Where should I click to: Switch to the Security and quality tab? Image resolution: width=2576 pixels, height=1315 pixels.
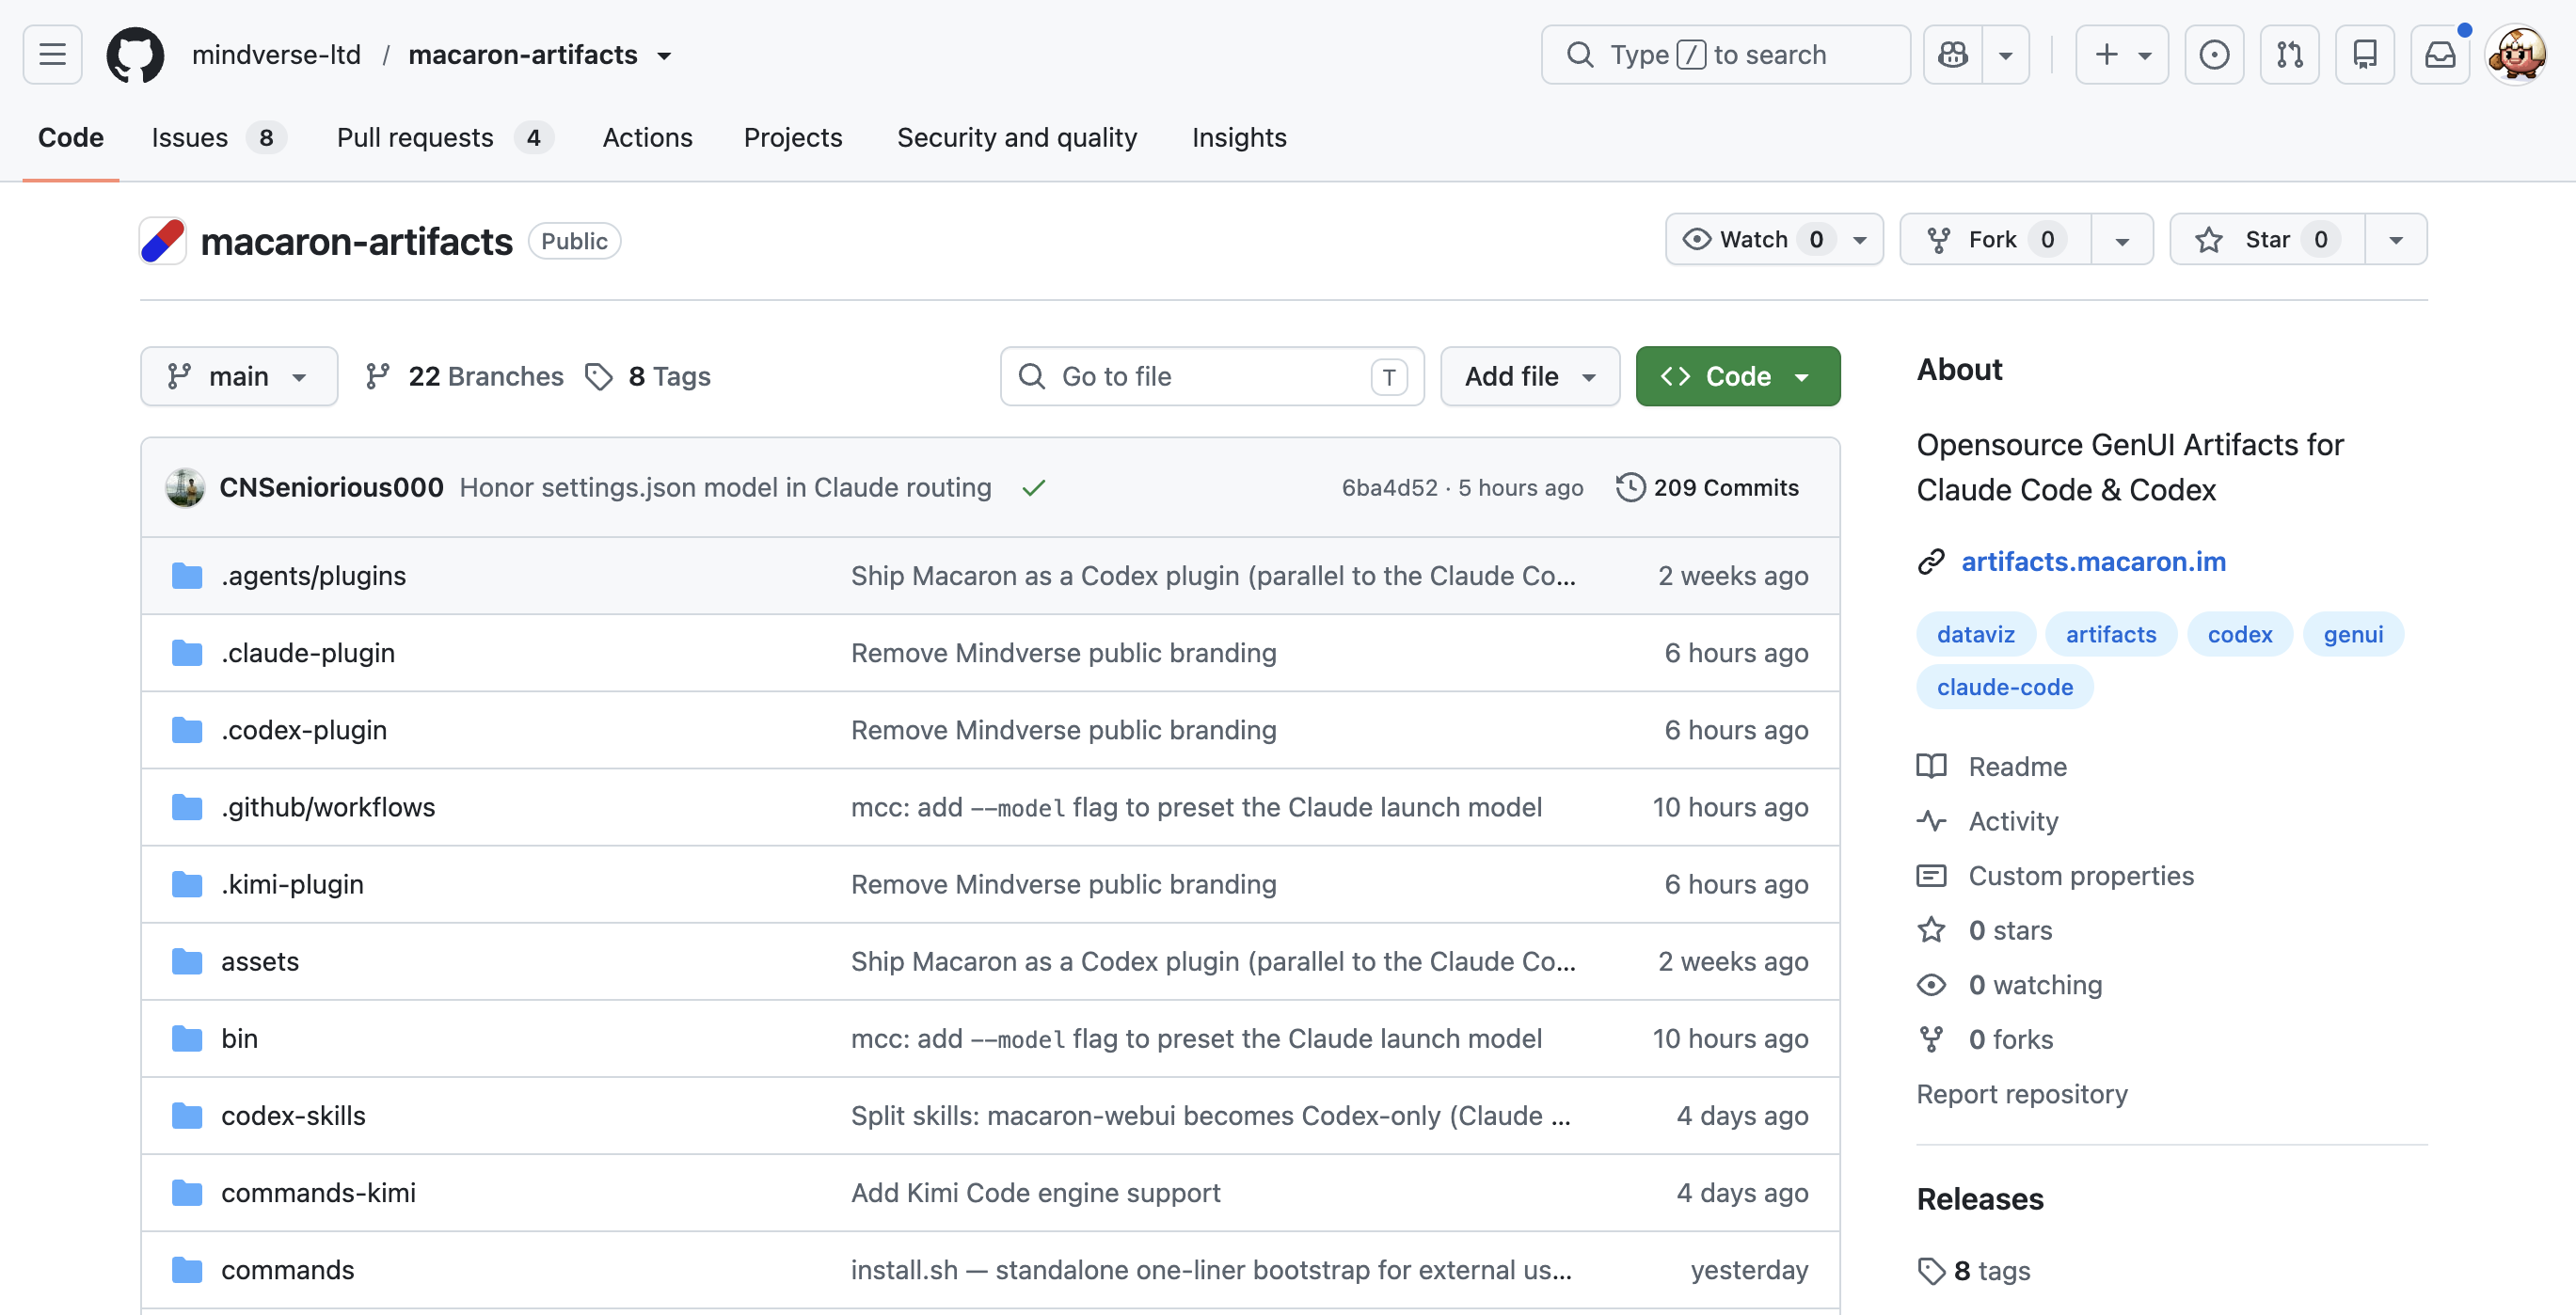[1017, 137]
